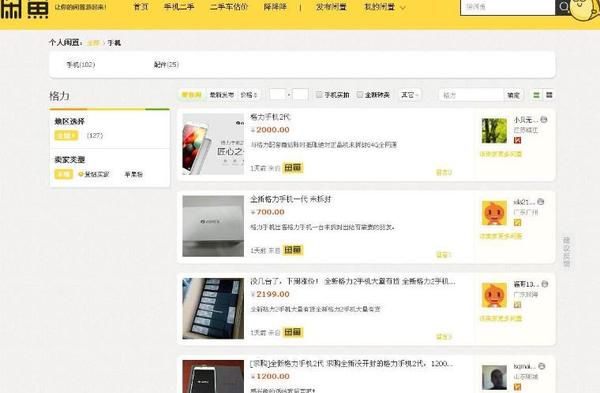Switch to list view layout icon
Image resolution: width=600 pixels, height=393 pixels.
pyautogui.click(x=536, y=95)
